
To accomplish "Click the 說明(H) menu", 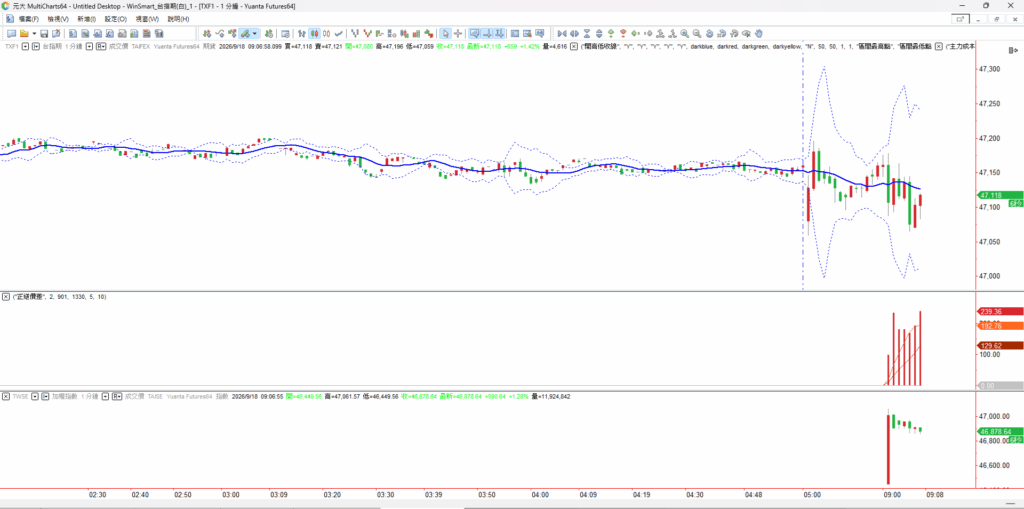I will click(x=178, y=19).
